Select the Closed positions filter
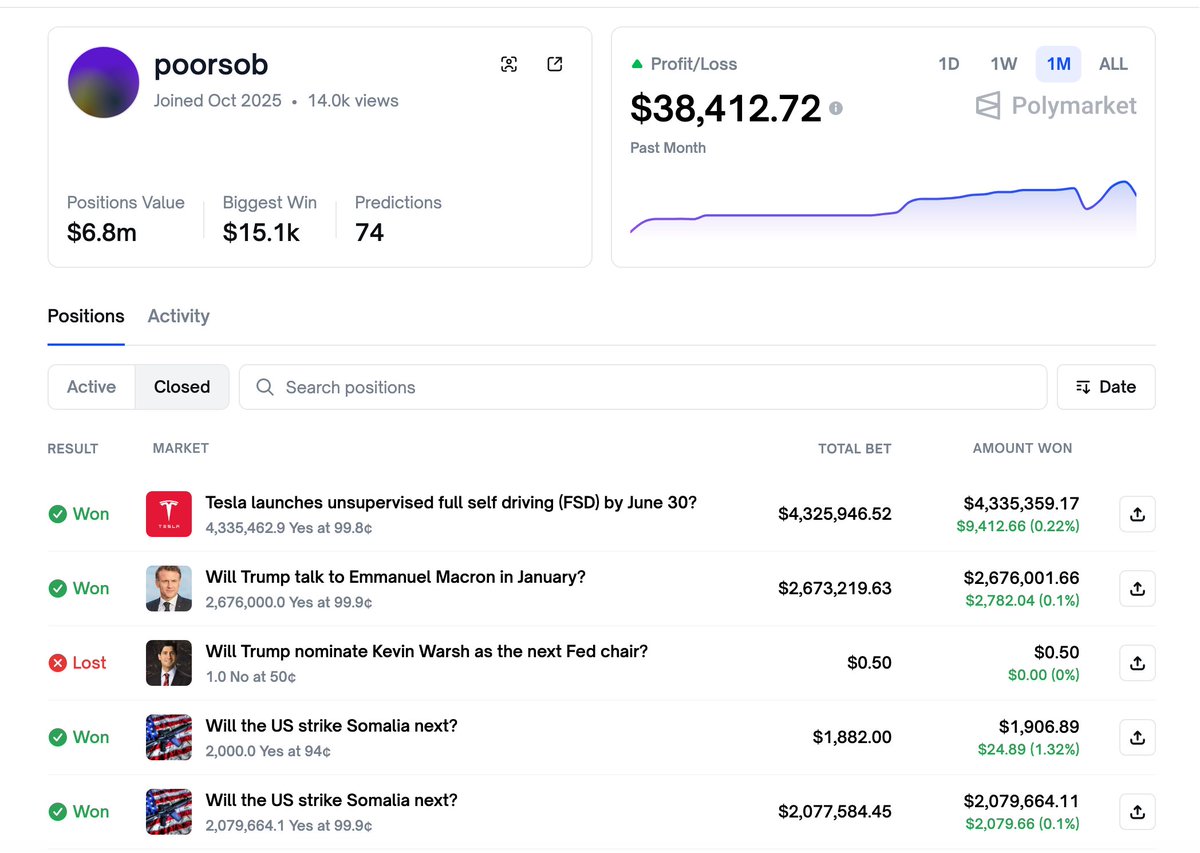Image resolution: width=1200 pixels, height=853 pixels. click(x=182, y=387)
